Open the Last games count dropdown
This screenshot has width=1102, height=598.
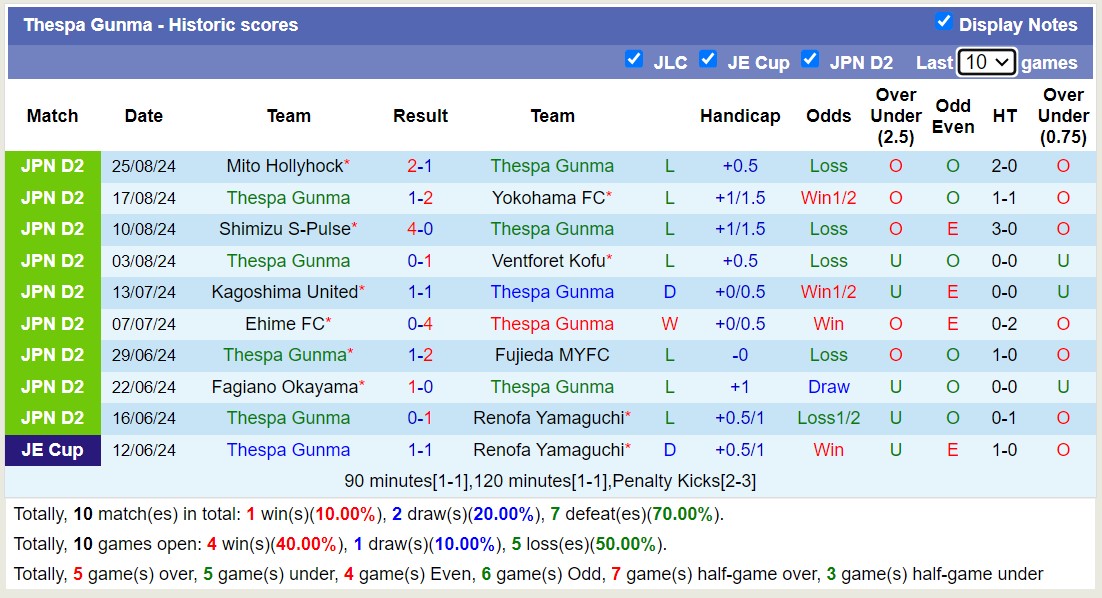pyautogui.click(x=986, y=62)
